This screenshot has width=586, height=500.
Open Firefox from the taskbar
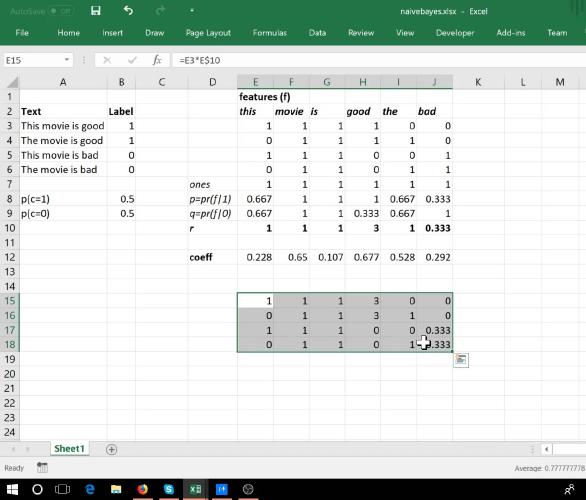click(x=142, y=489)
